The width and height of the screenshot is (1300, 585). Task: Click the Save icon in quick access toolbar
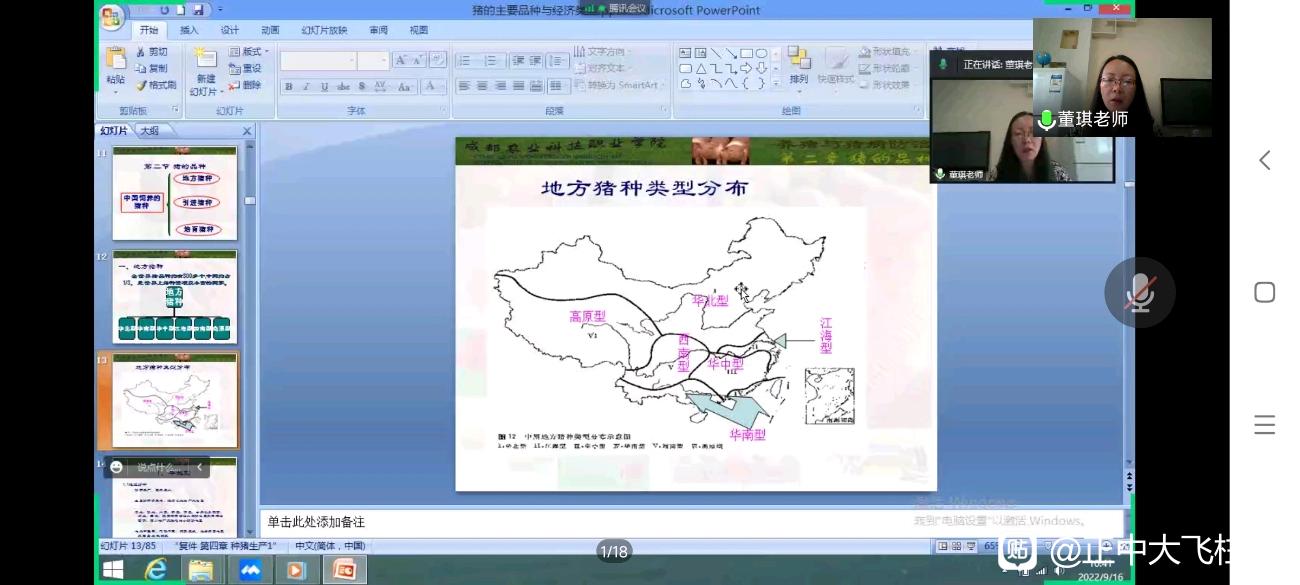point(198,10)
